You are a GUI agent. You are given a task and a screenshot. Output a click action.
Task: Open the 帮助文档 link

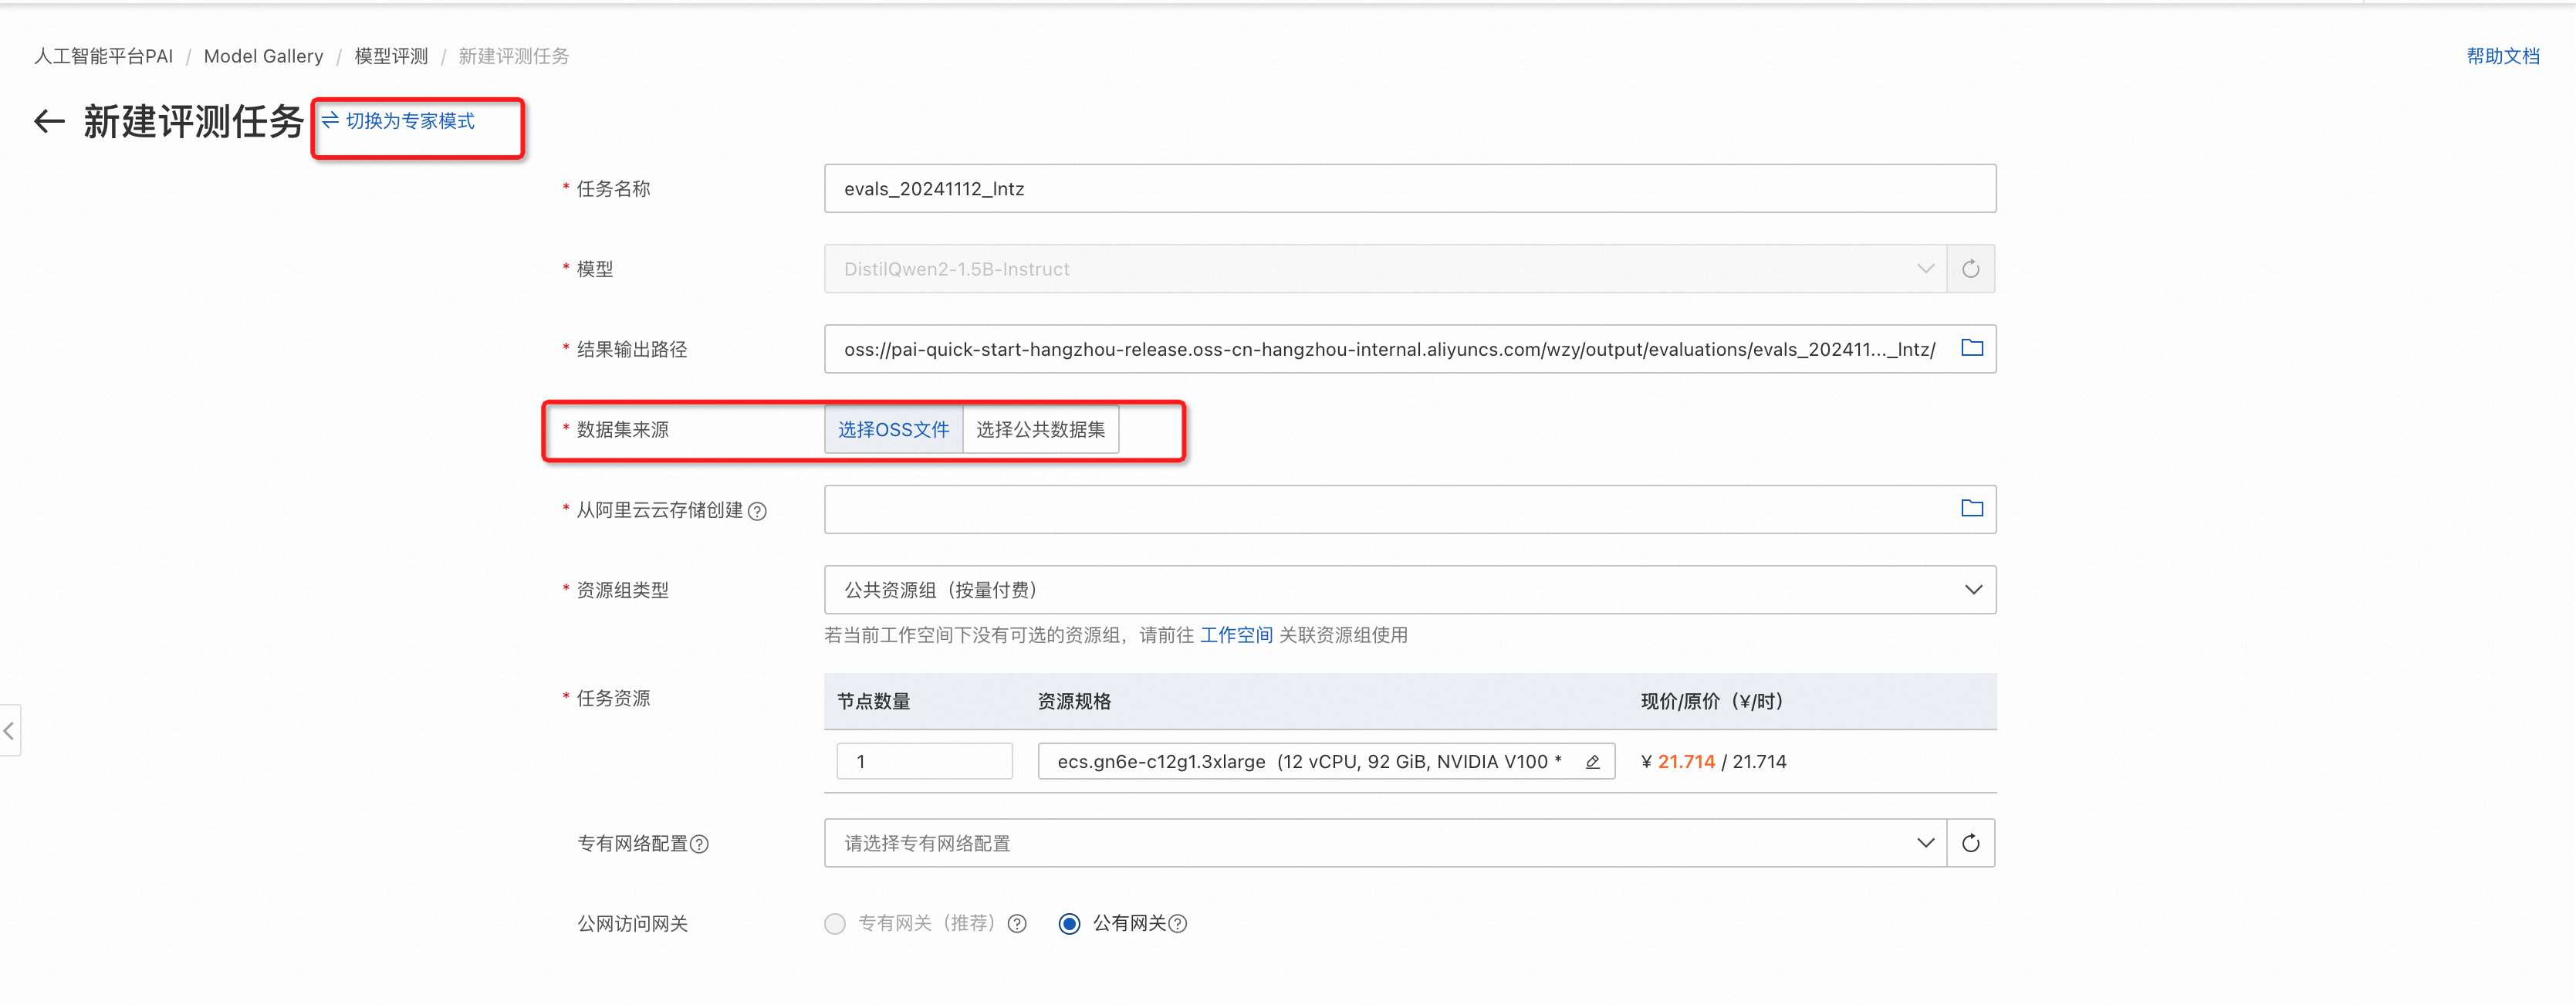pyautogui.click(x=2502, y=56)
